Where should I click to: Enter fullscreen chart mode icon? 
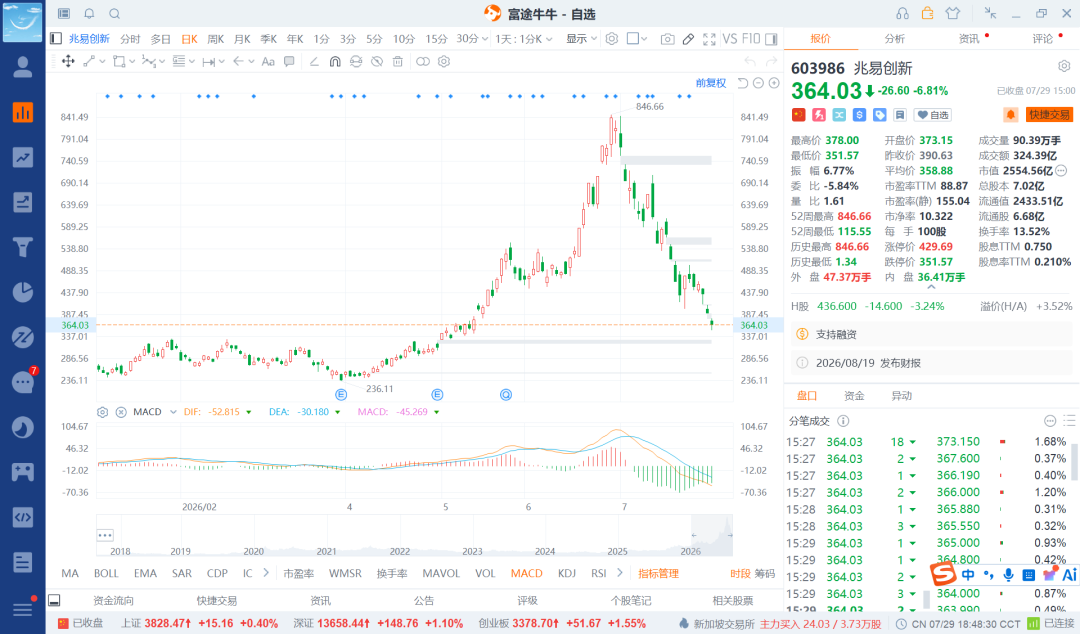pyautogui.click(x=709, y=39)
